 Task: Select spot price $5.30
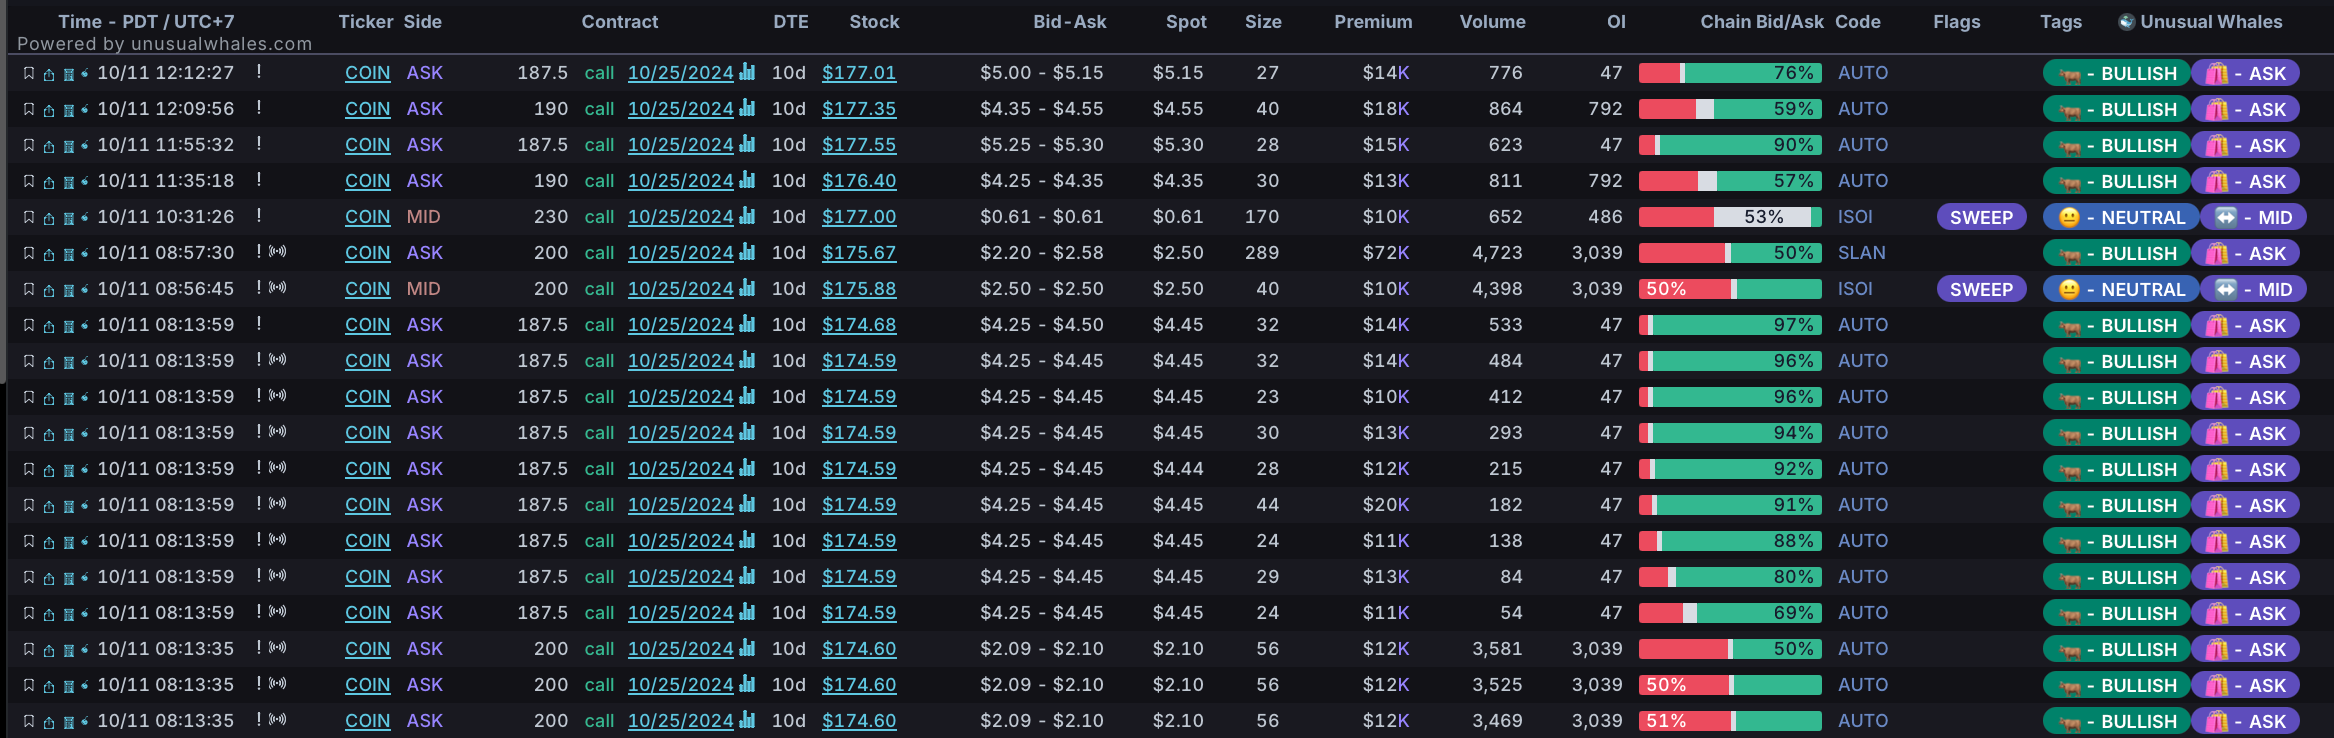(x=1178, y=145)
